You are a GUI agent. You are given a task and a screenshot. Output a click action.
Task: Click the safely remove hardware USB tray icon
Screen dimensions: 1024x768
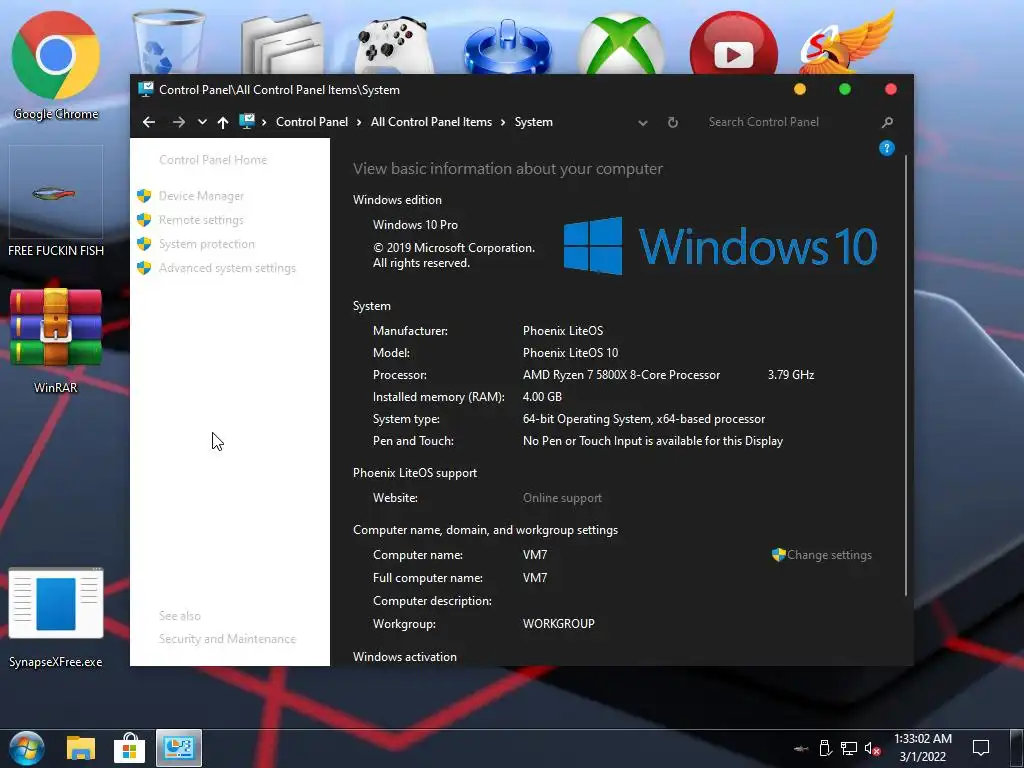click(825, 748)
